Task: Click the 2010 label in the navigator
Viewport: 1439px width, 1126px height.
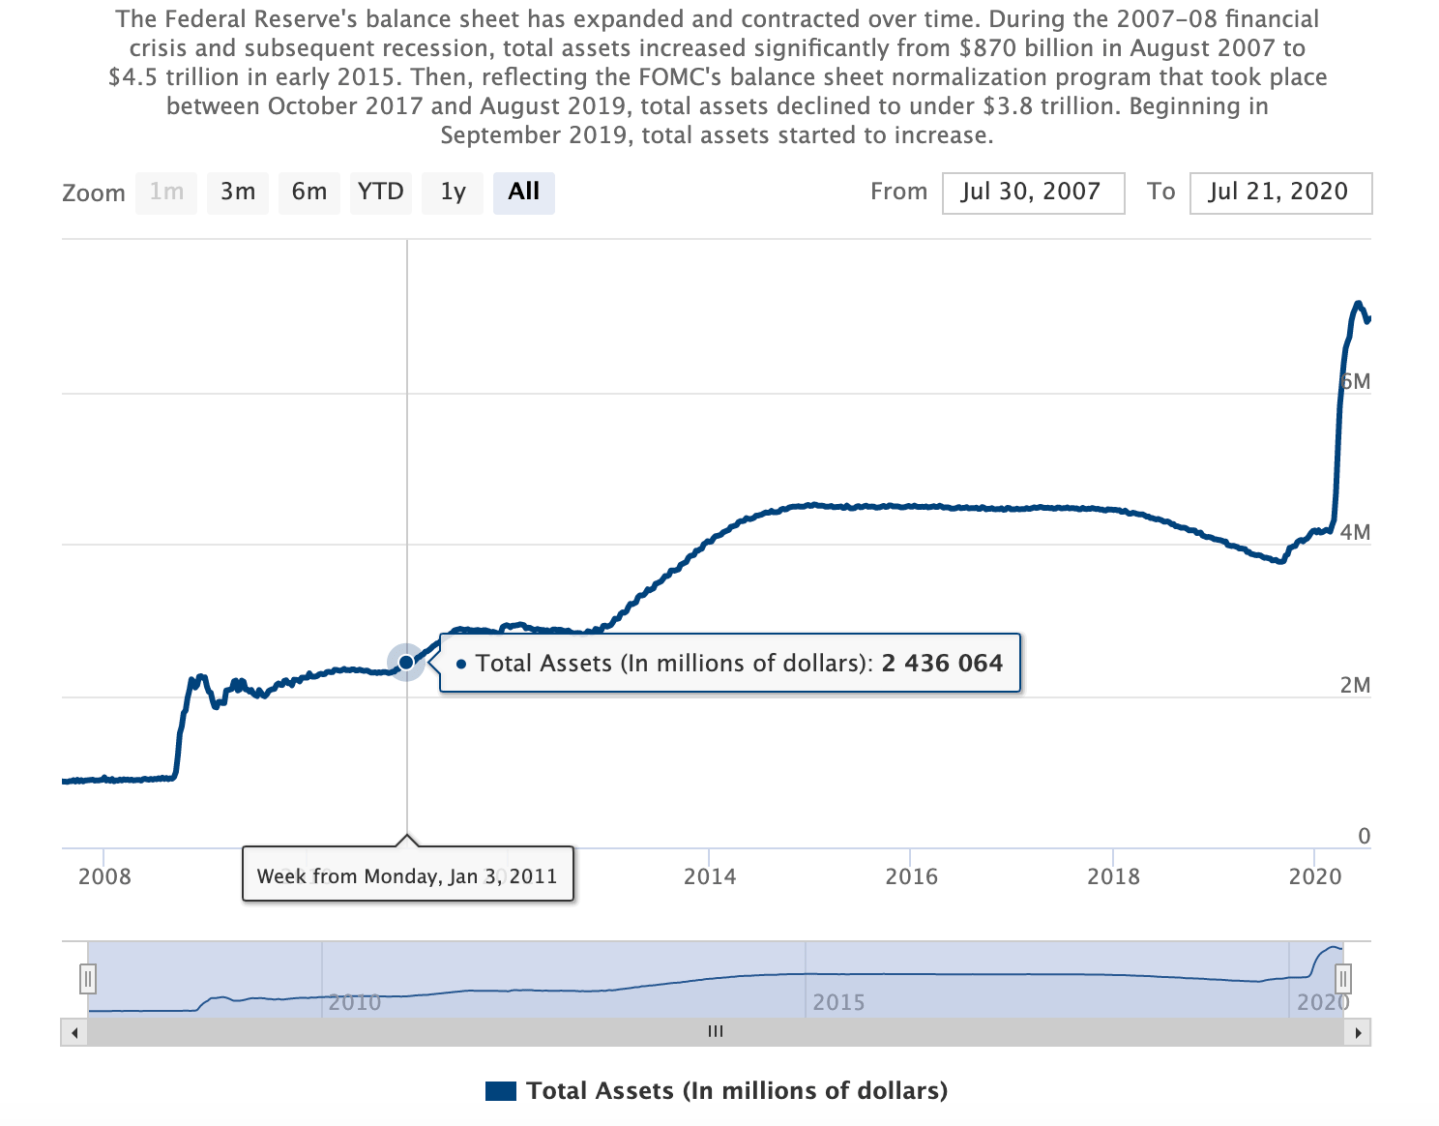Action: 355,1002
